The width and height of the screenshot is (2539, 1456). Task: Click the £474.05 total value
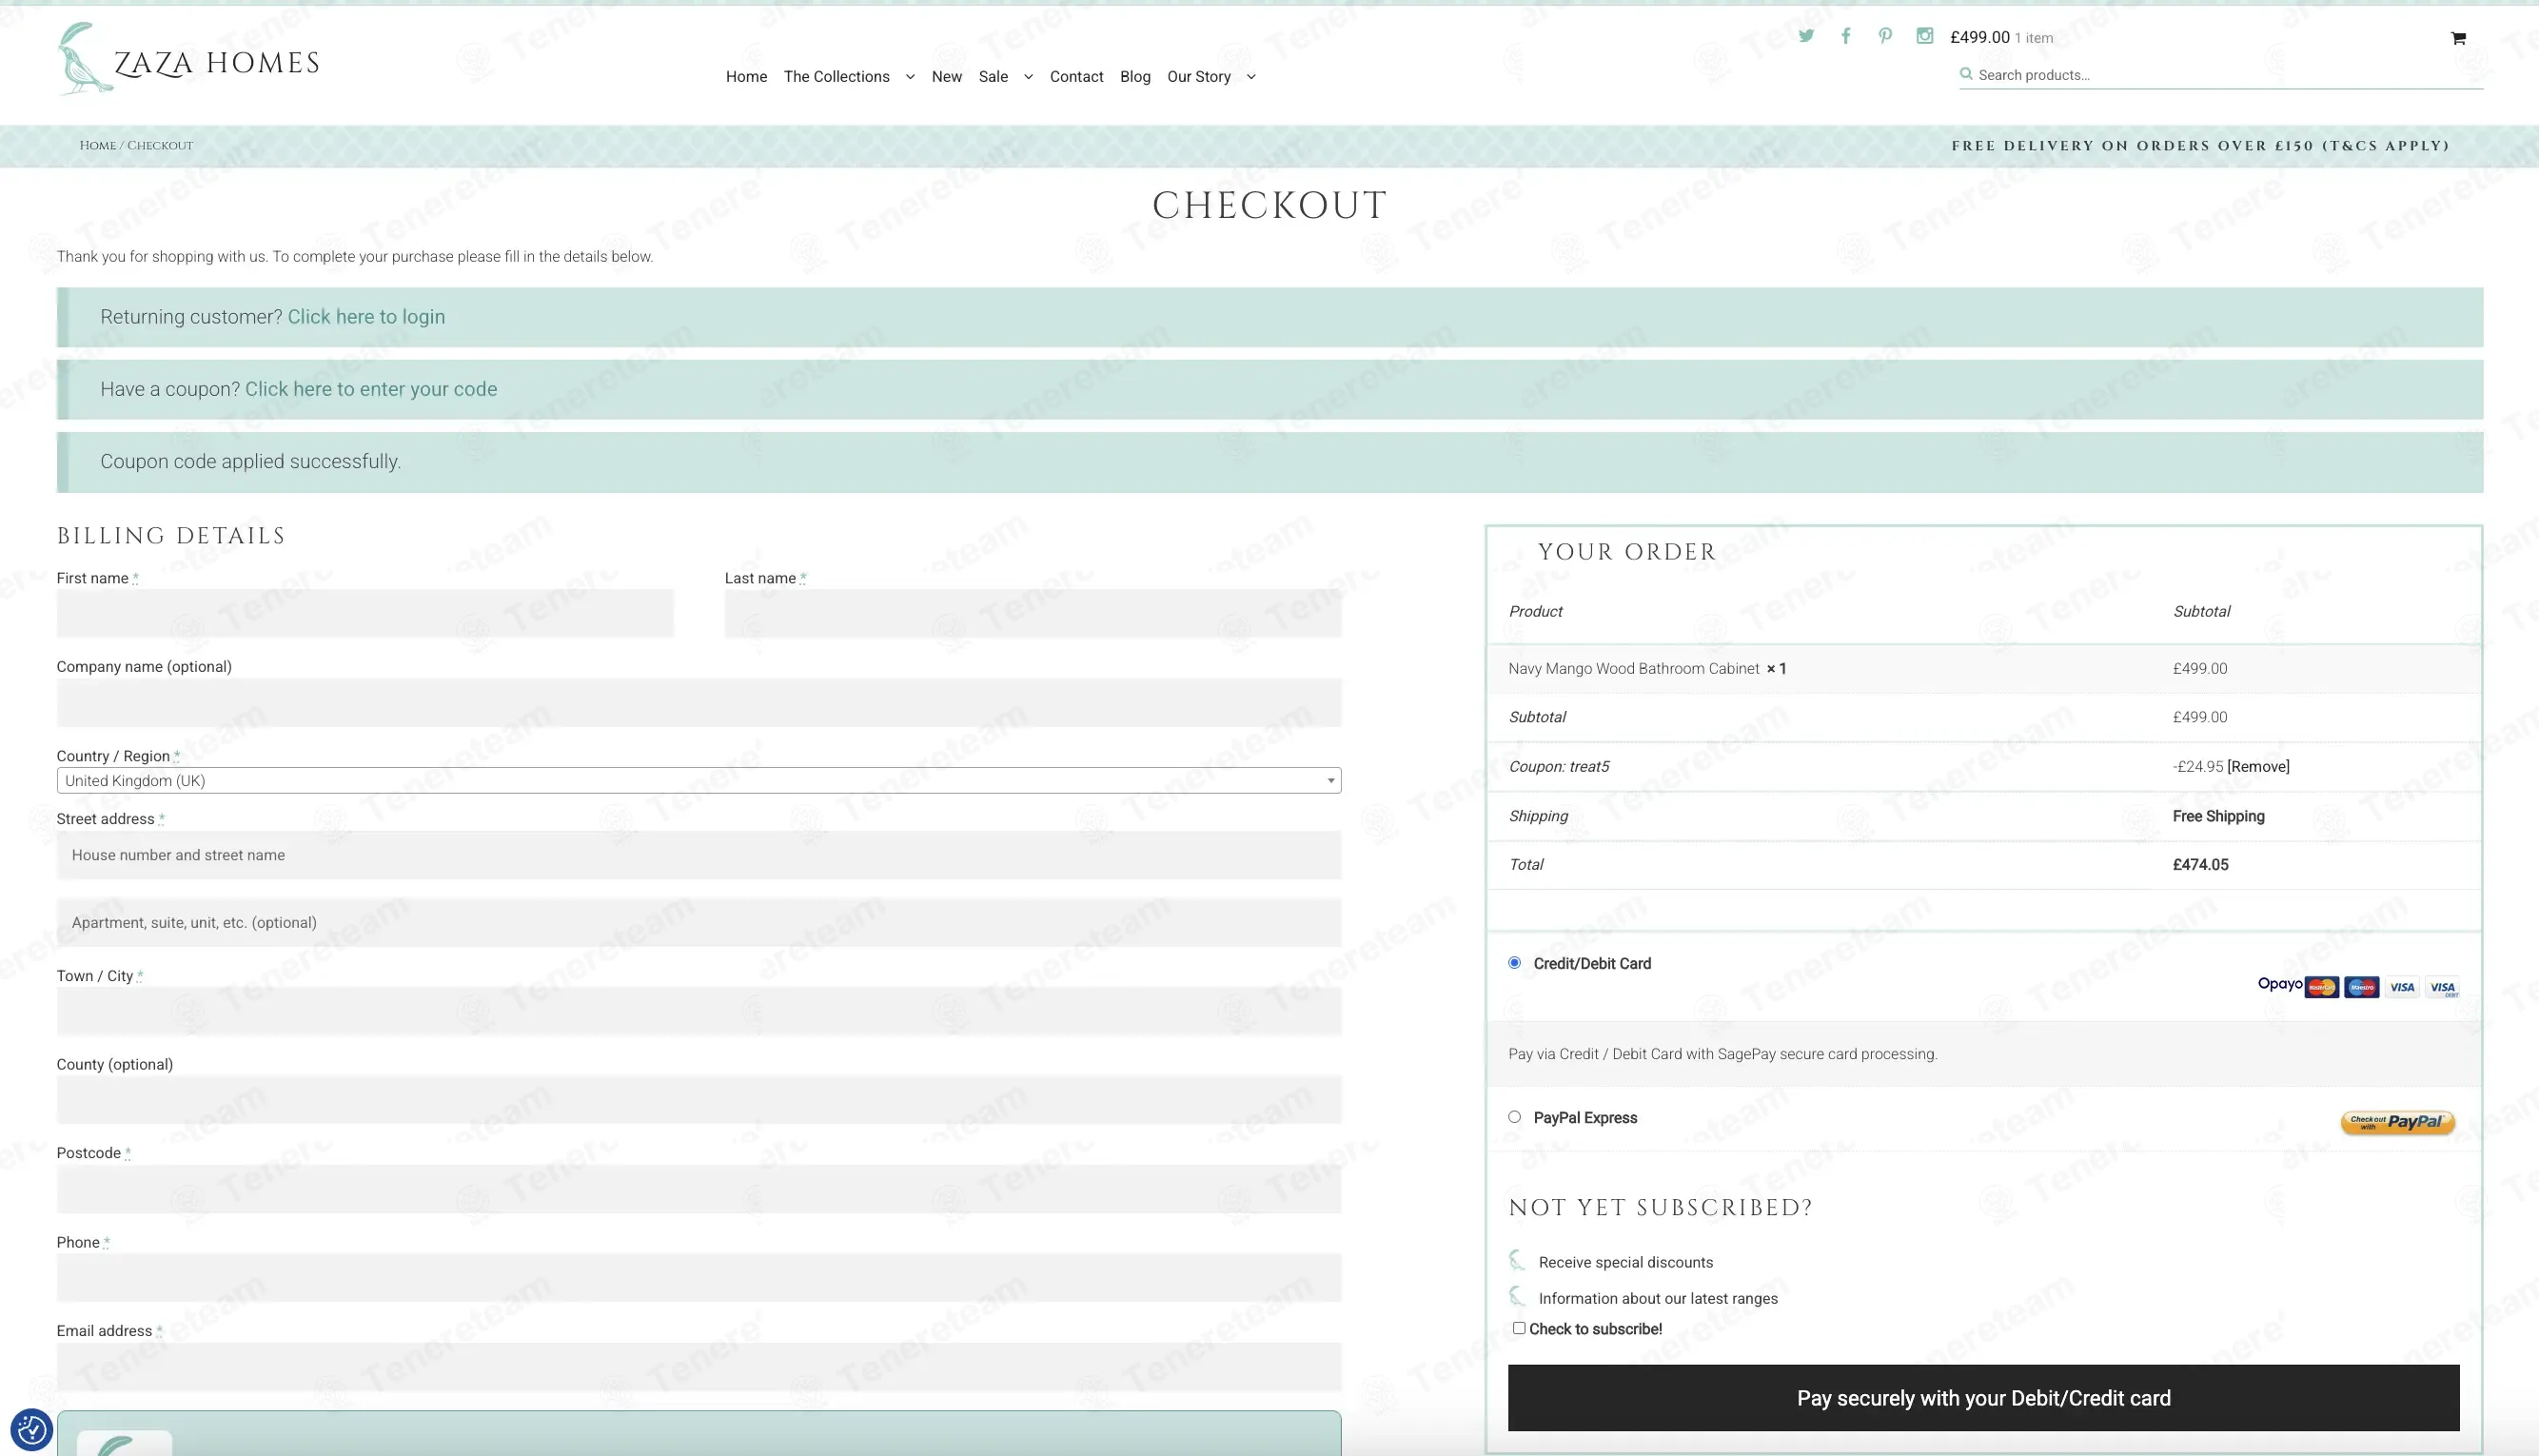(2200, 865)
